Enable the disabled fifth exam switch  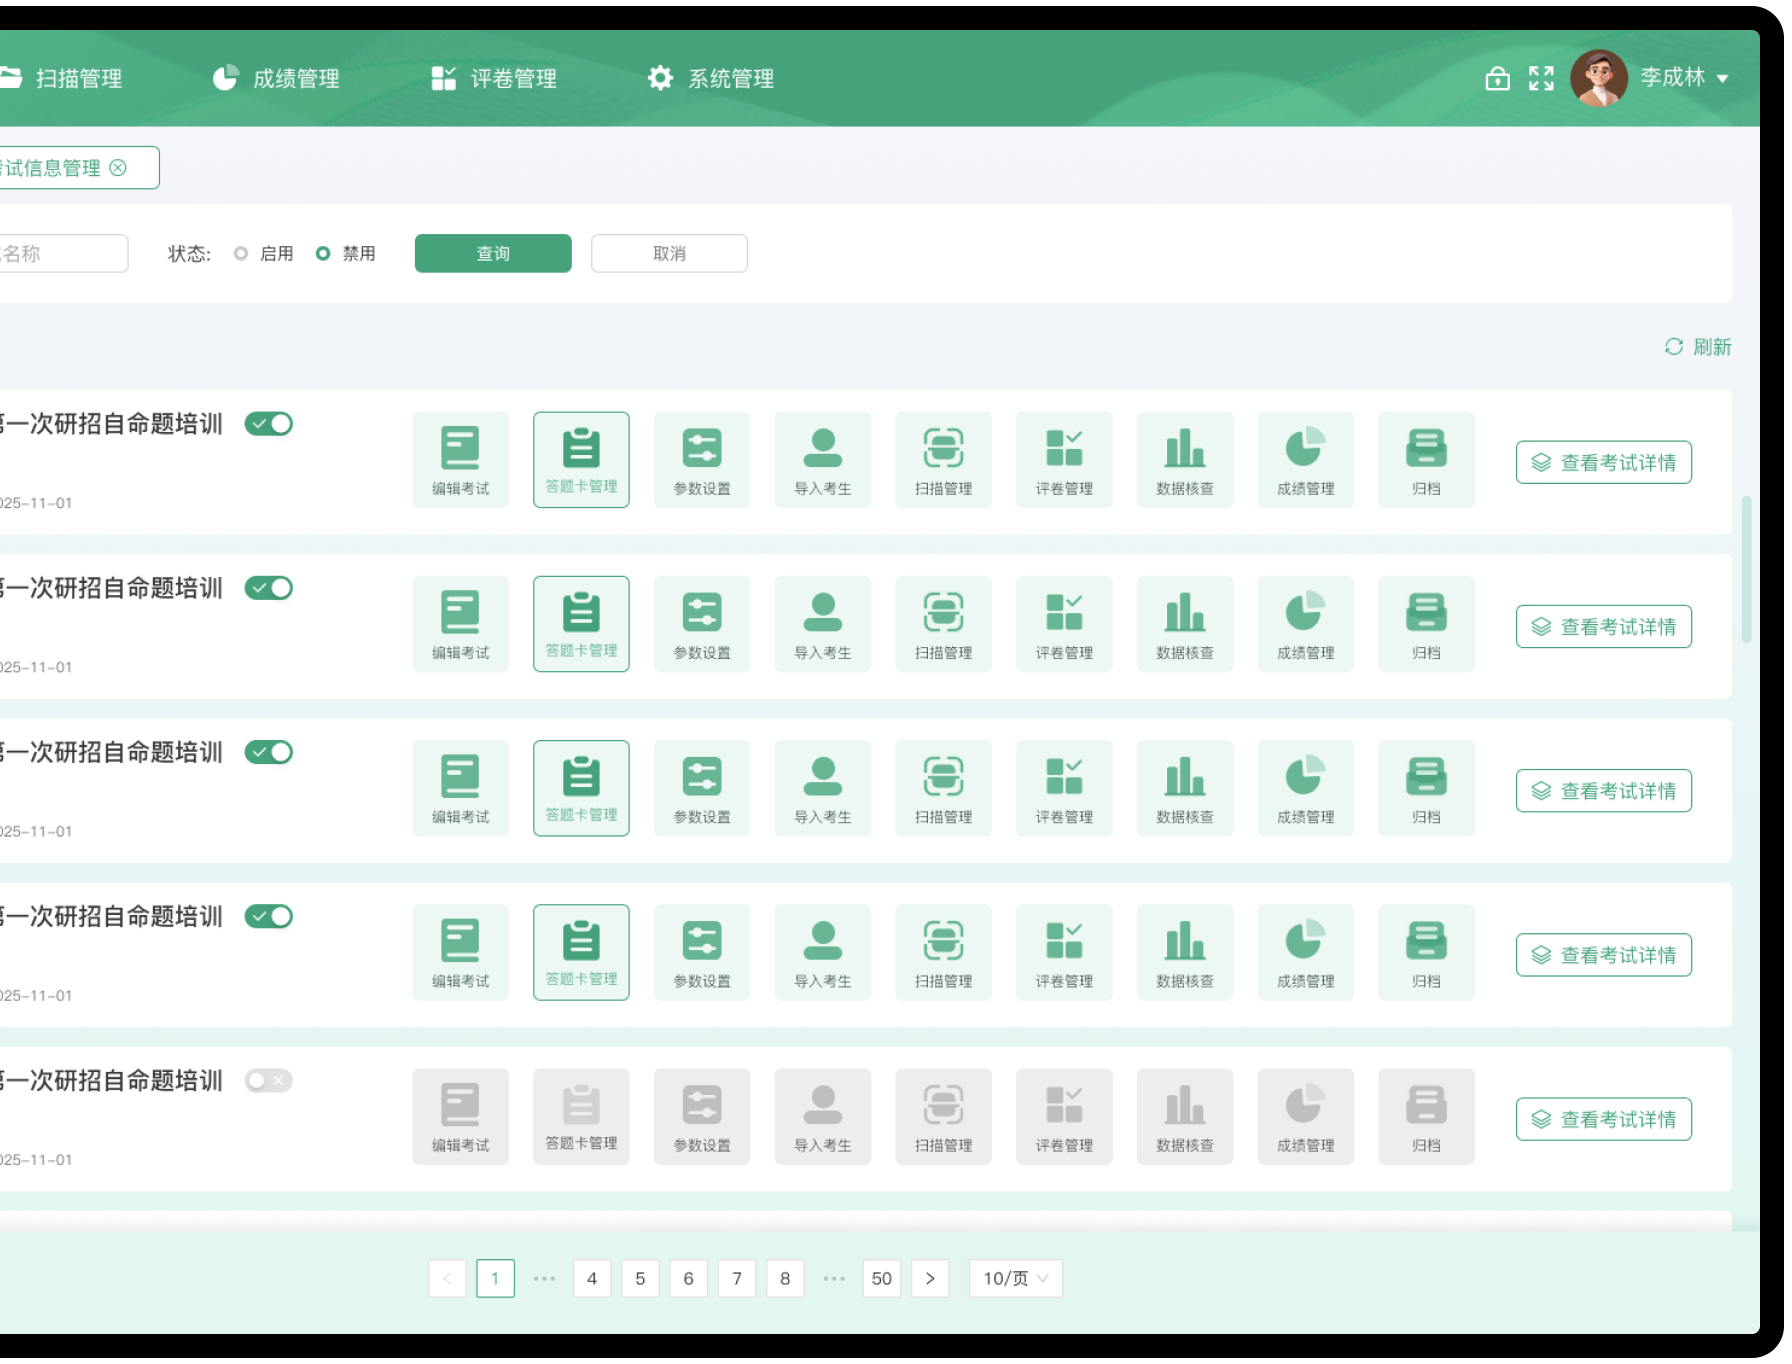tap(269, 1081)
